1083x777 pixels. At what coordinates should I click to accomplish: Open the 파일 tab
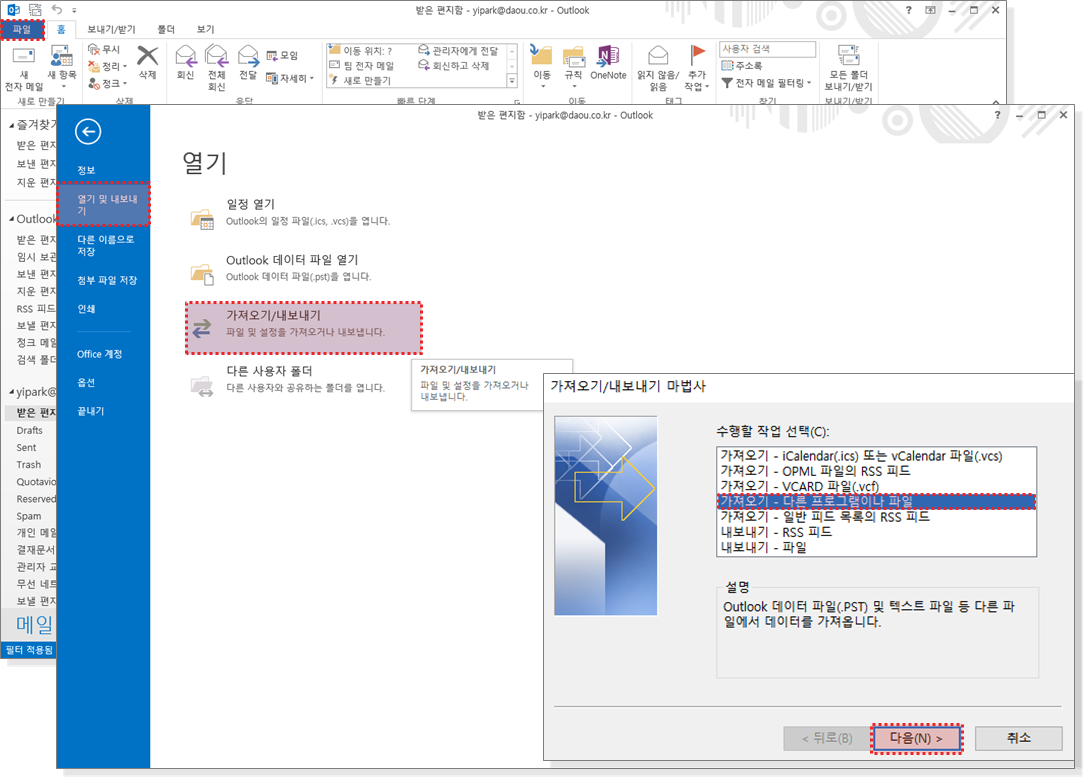coord(21,30)
